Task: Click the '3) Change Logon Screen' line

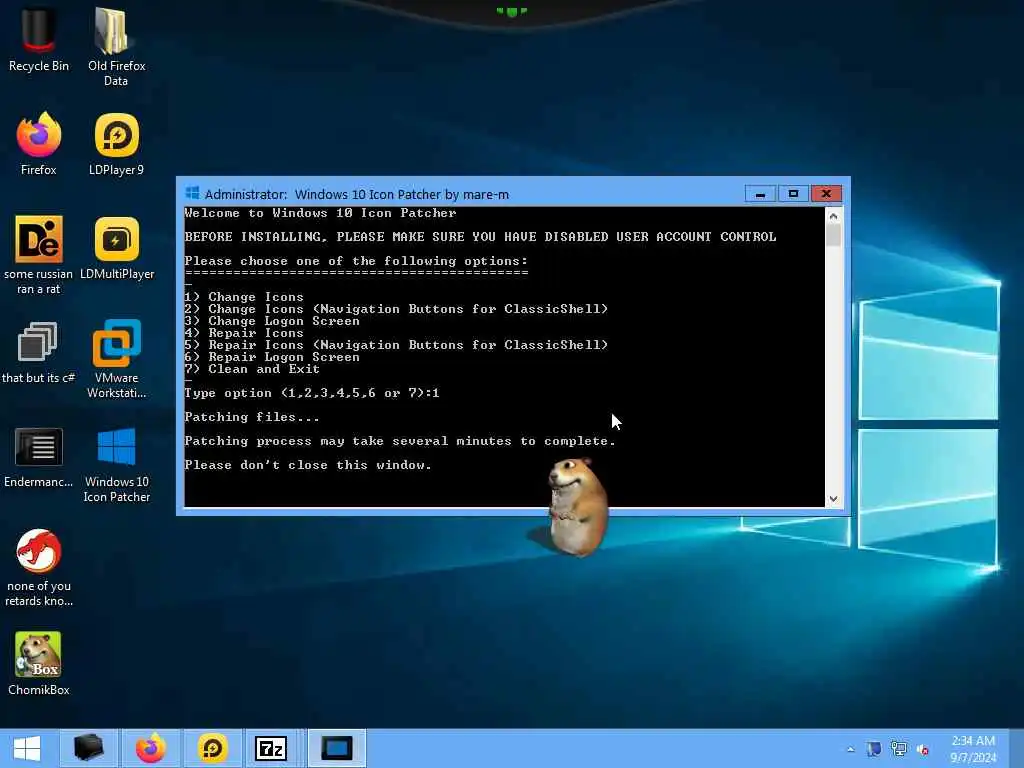Action: pos(272,321)
